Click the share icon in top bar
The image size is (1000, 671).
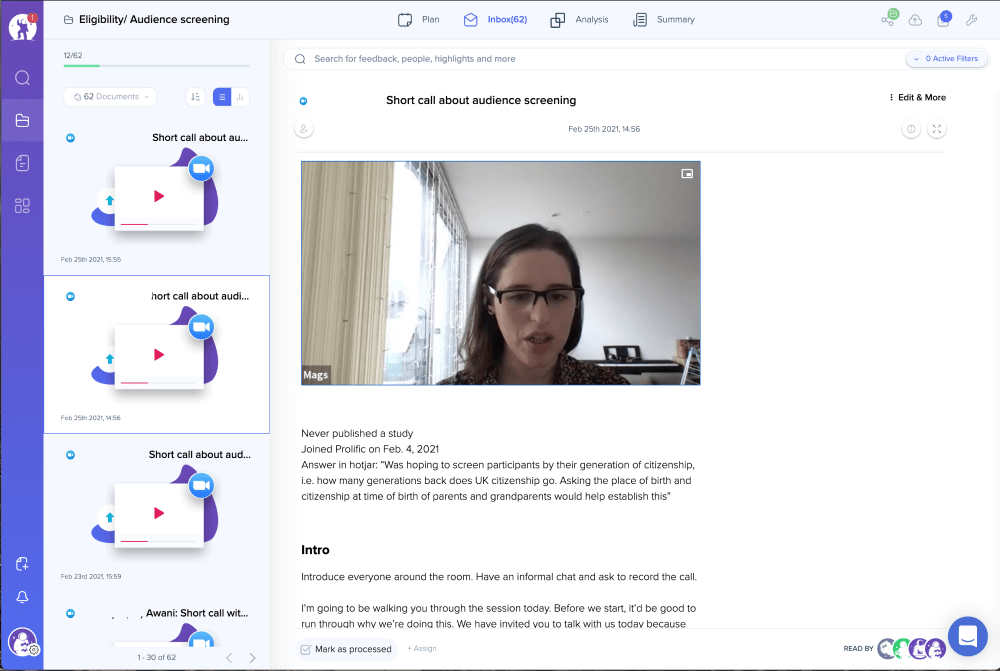(x=888, y=18)
